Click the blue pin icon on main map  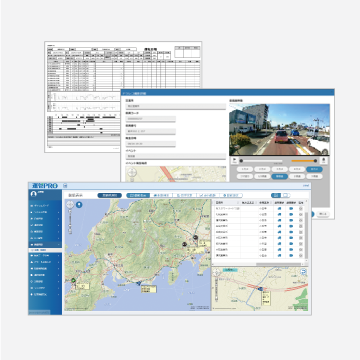[79, 204]
